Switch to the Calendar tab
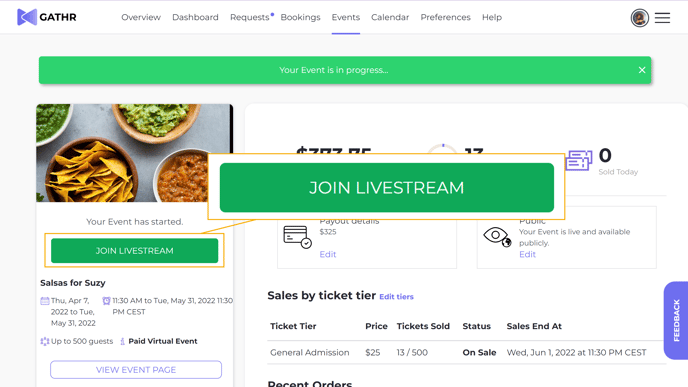Viewport: 688px width, 387px height. click(390, 17)
